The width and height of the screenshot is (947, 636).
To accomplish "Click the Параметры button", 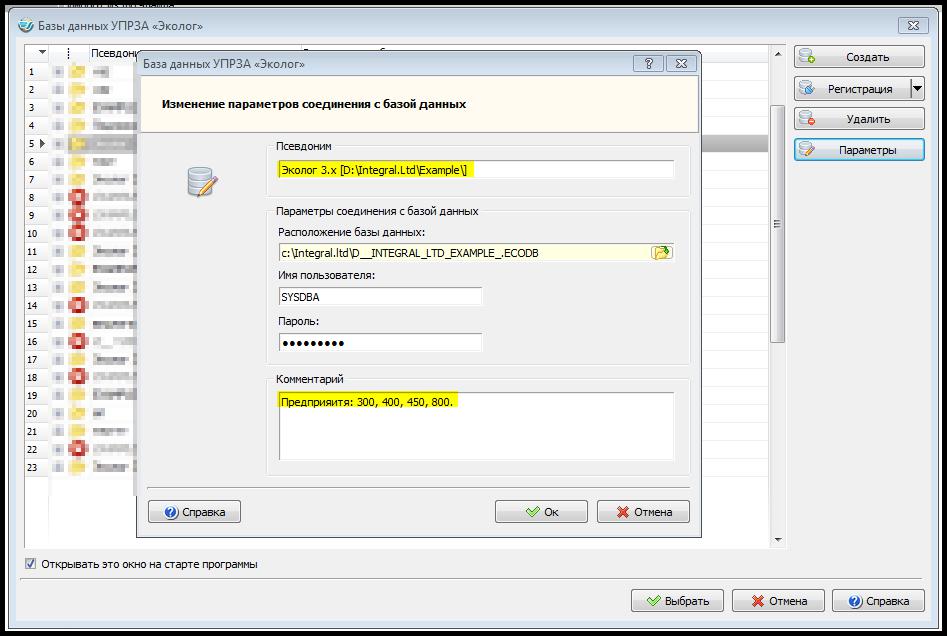I will coord(859,150).
